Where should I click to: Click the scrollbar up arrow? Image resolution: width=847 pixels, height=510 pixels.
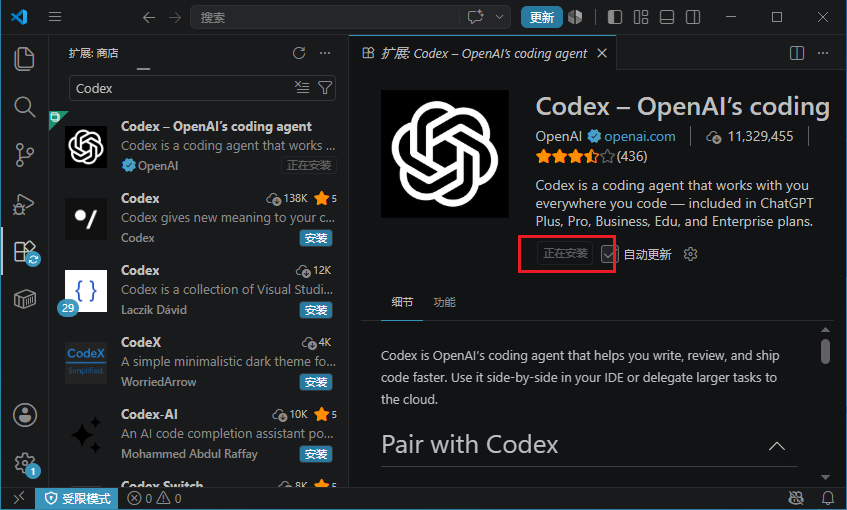coord(825,329)
